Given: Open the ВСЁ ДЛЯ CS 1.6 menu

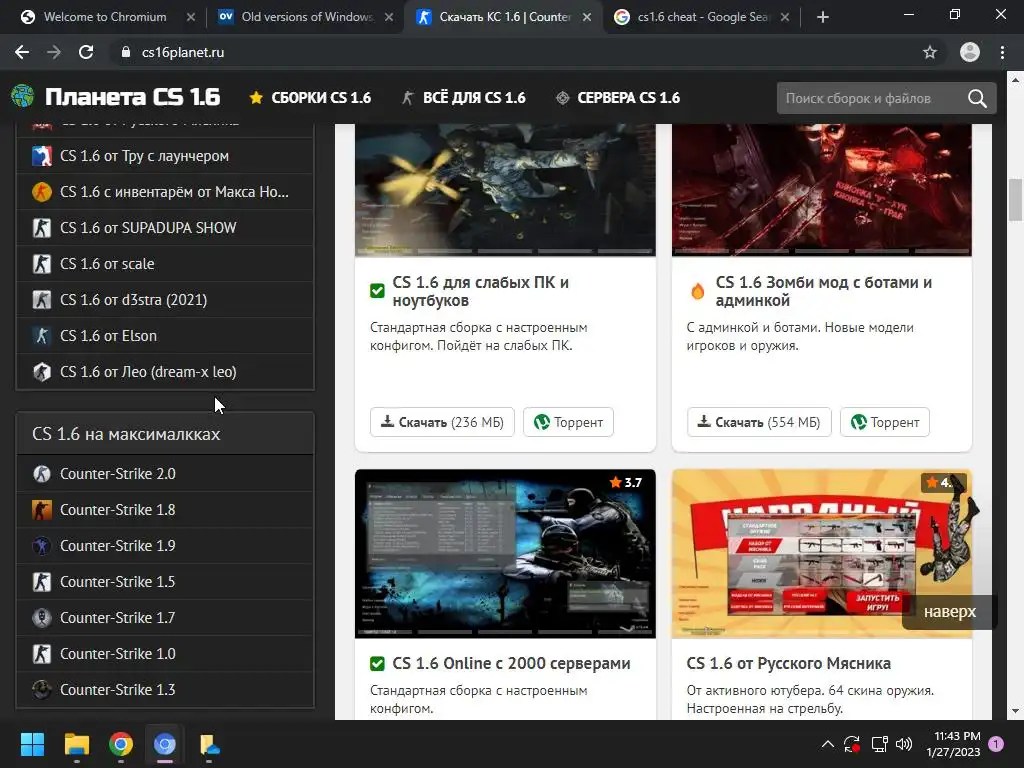Looking at the screenshot, I should [x=464, y=98].
